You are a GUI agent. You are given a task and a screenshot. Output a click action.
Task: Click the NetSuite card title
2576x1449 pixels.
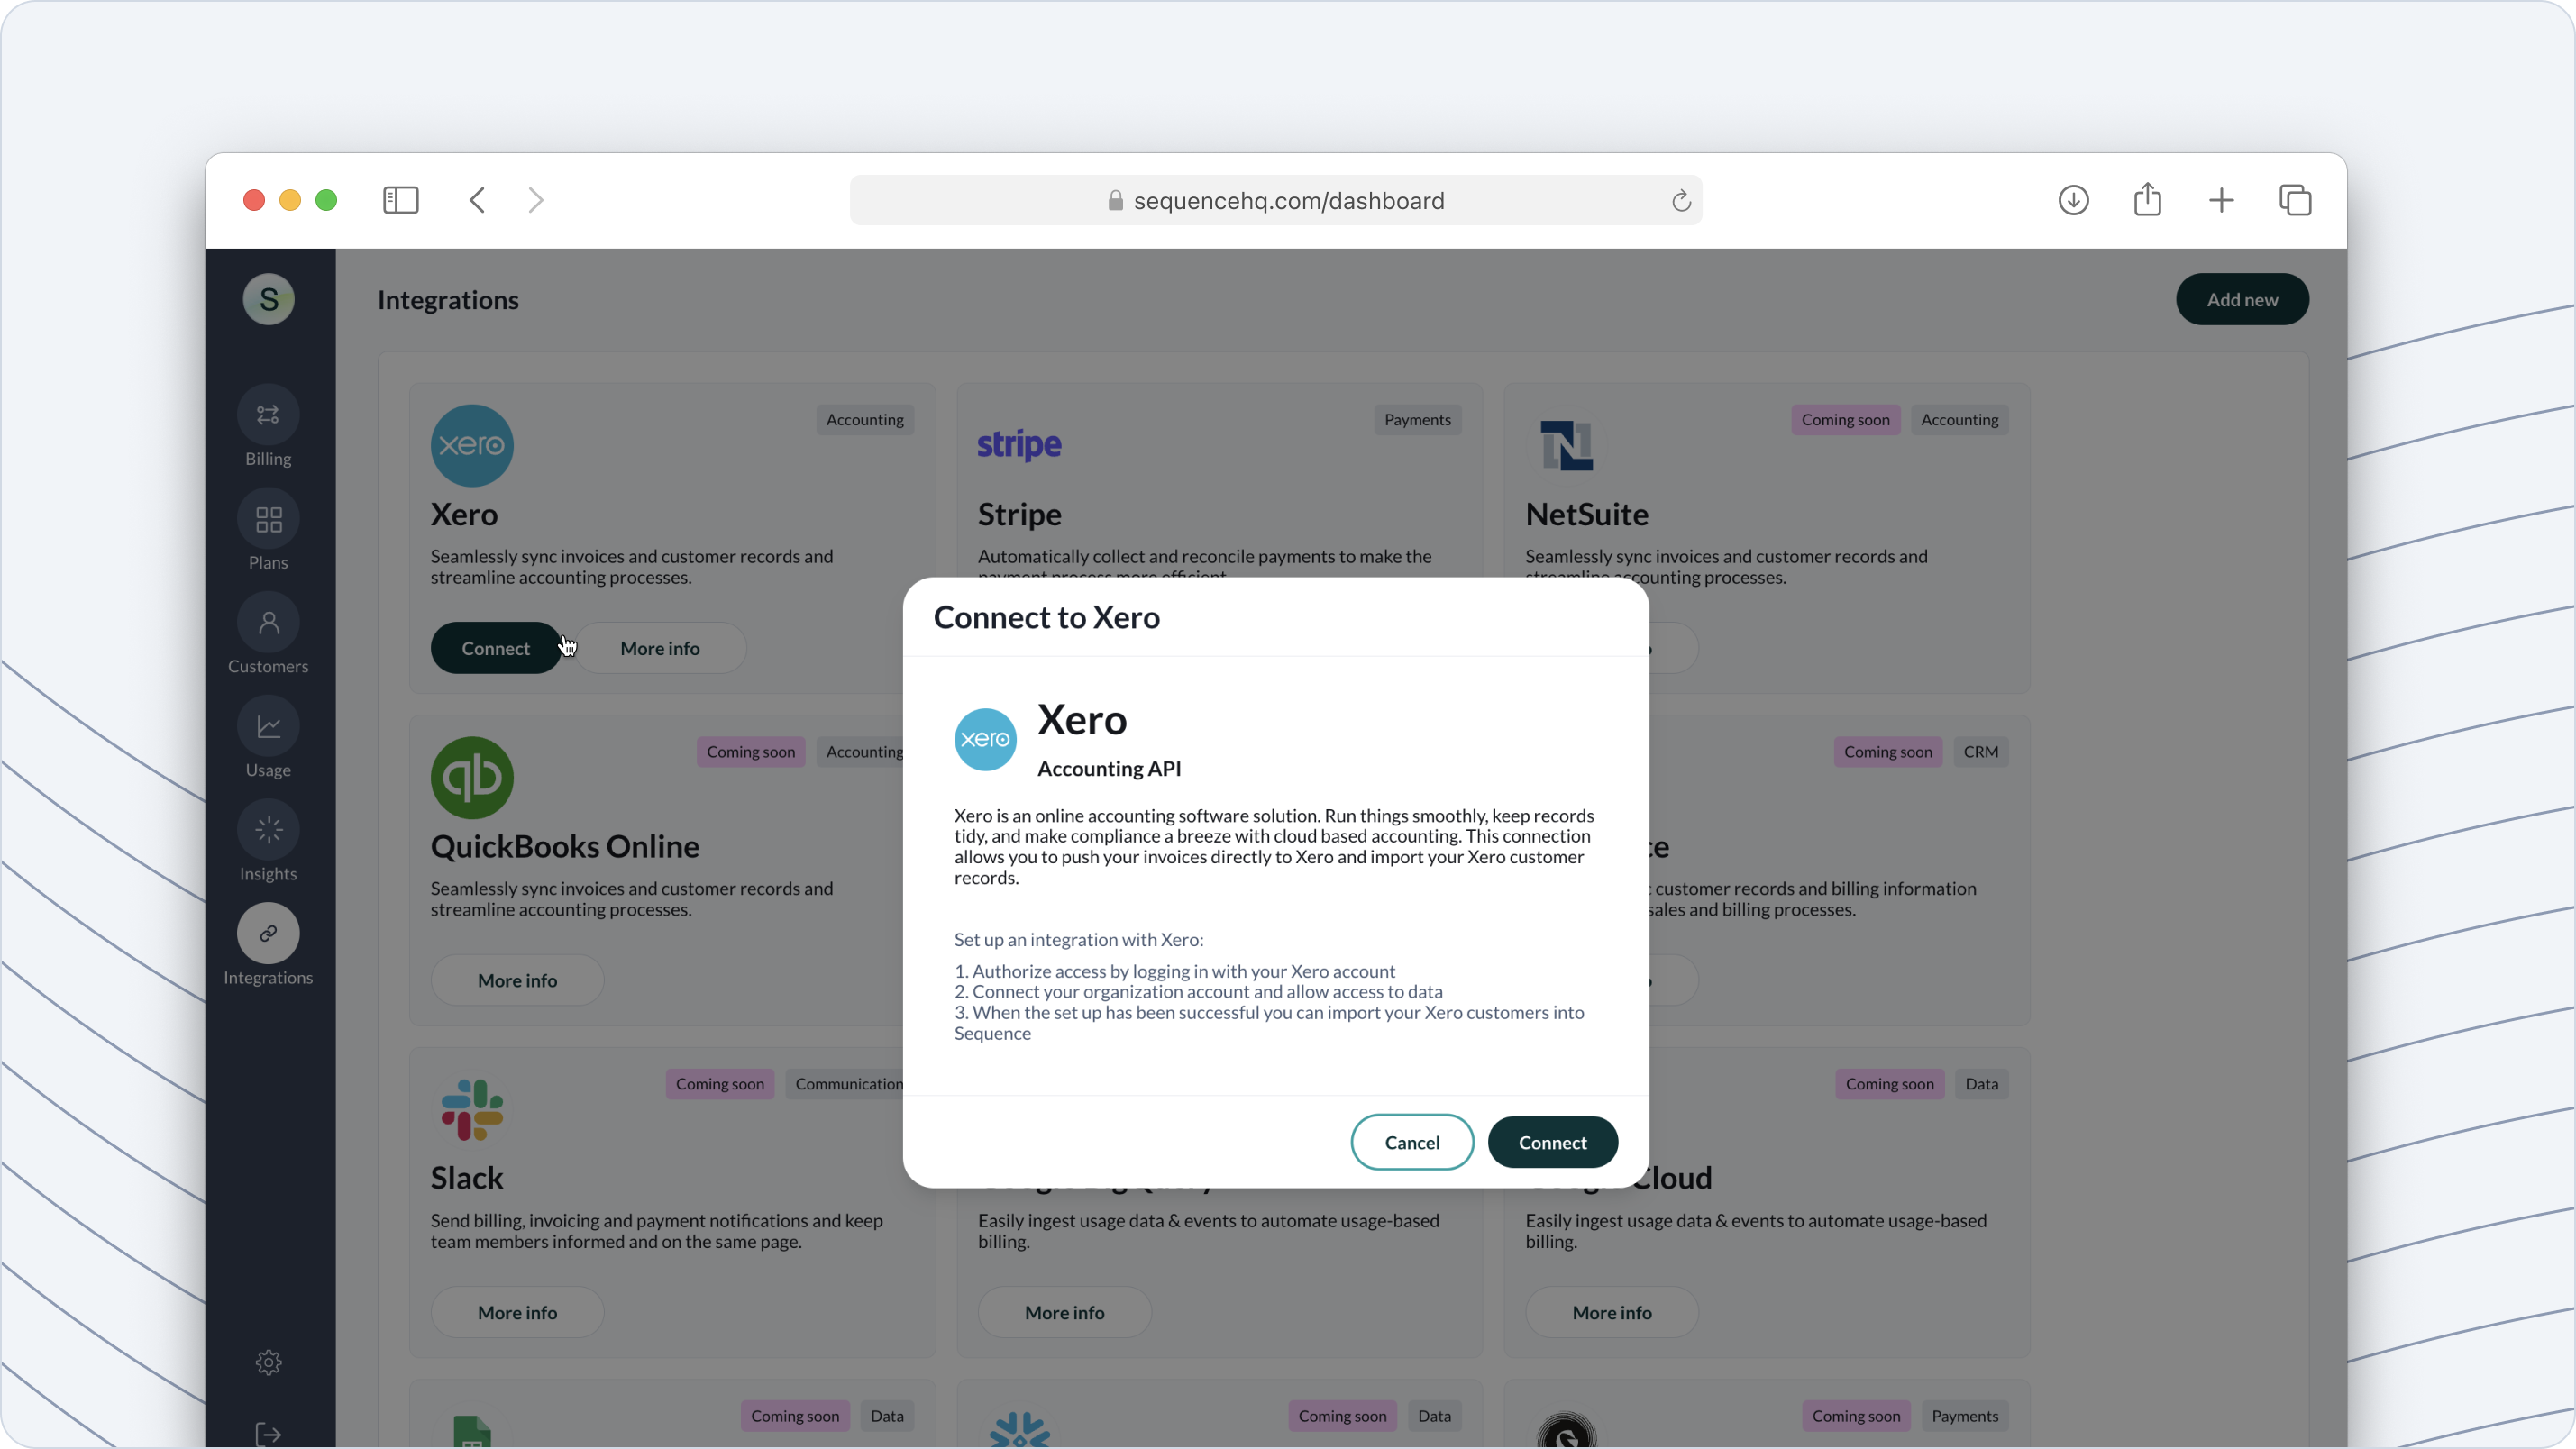click(1587, 514)
